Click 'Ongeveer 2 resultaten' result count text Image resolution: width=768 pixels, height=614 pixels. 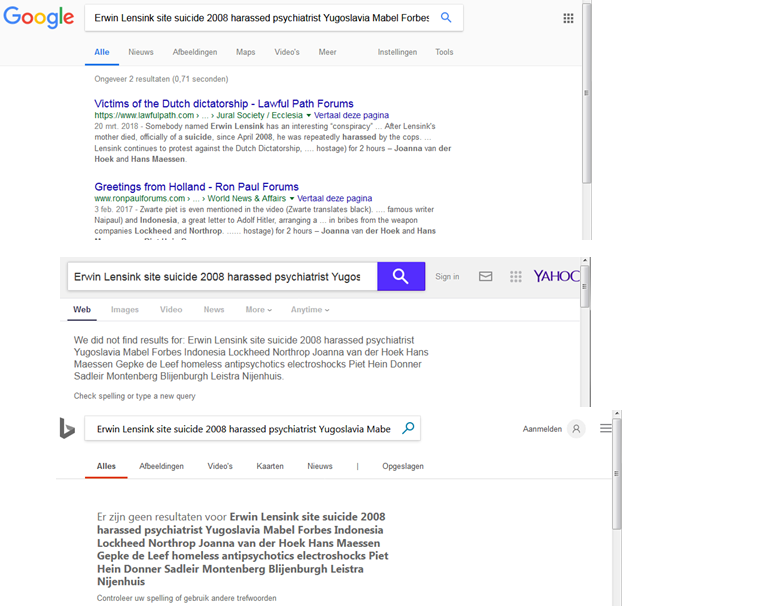[161, 79]
